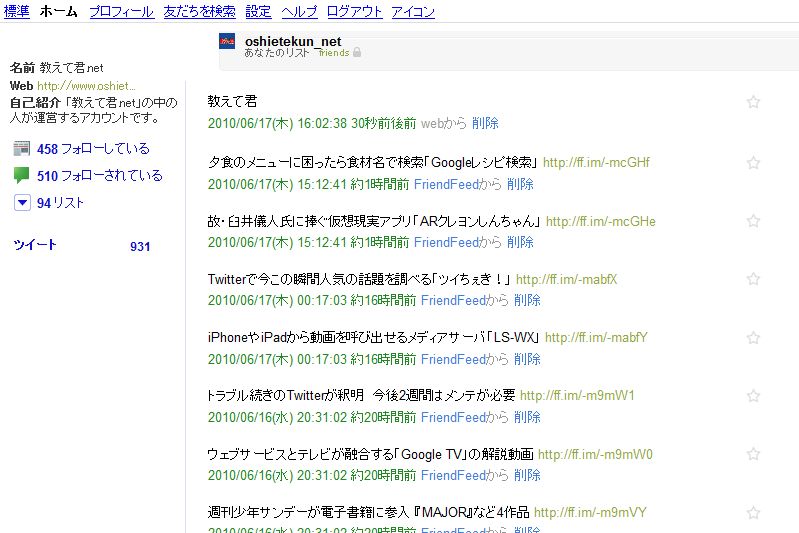Open link http://ff.im/-m9mW0

[x=595, y=454]
